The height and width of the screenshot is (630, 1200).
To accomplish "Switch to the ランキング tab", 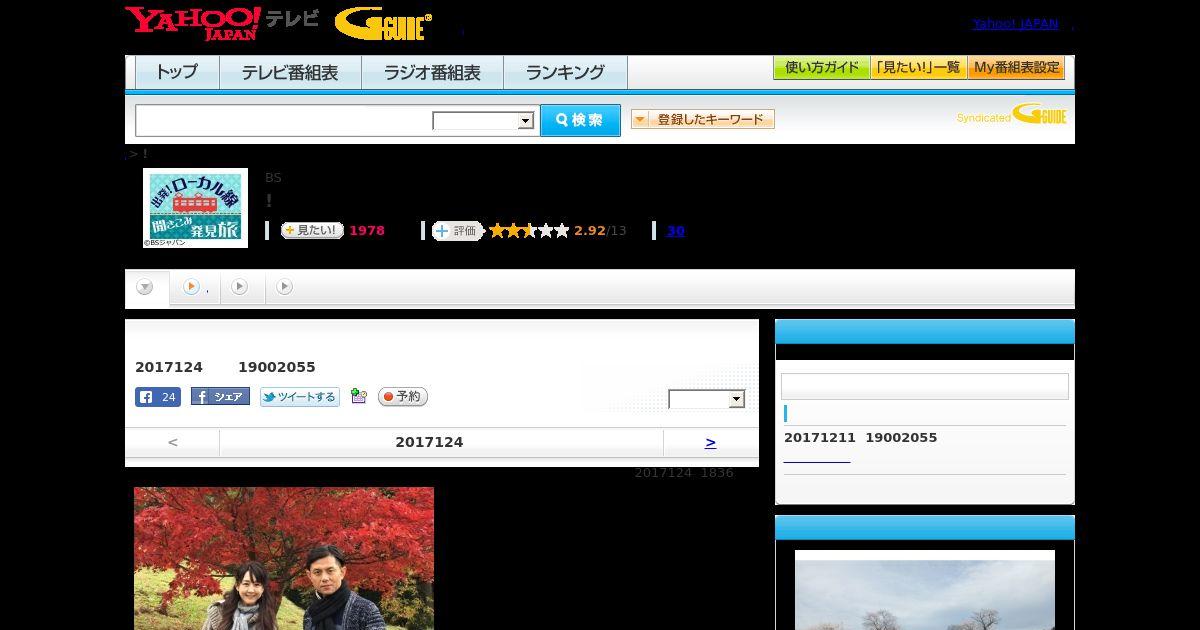I will pyautogui.click(x=565, y=72).
